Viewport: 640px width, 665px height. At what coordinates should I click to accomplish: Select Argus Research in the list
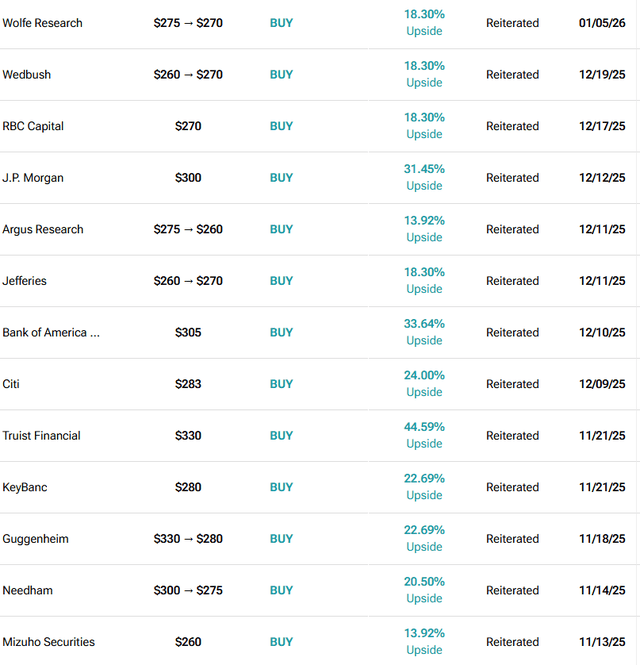point(43,229)
